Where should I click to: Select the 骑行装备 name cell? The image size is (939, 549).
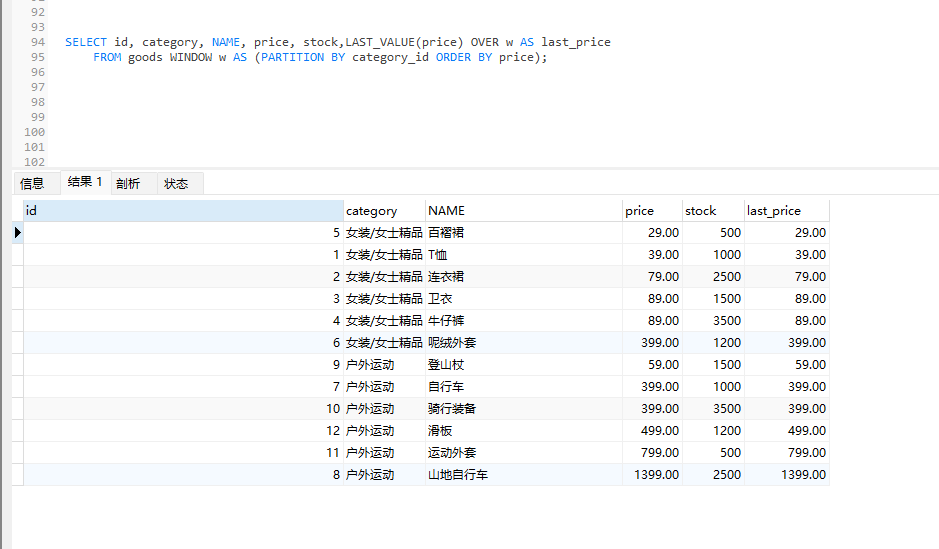pos(524,408)
